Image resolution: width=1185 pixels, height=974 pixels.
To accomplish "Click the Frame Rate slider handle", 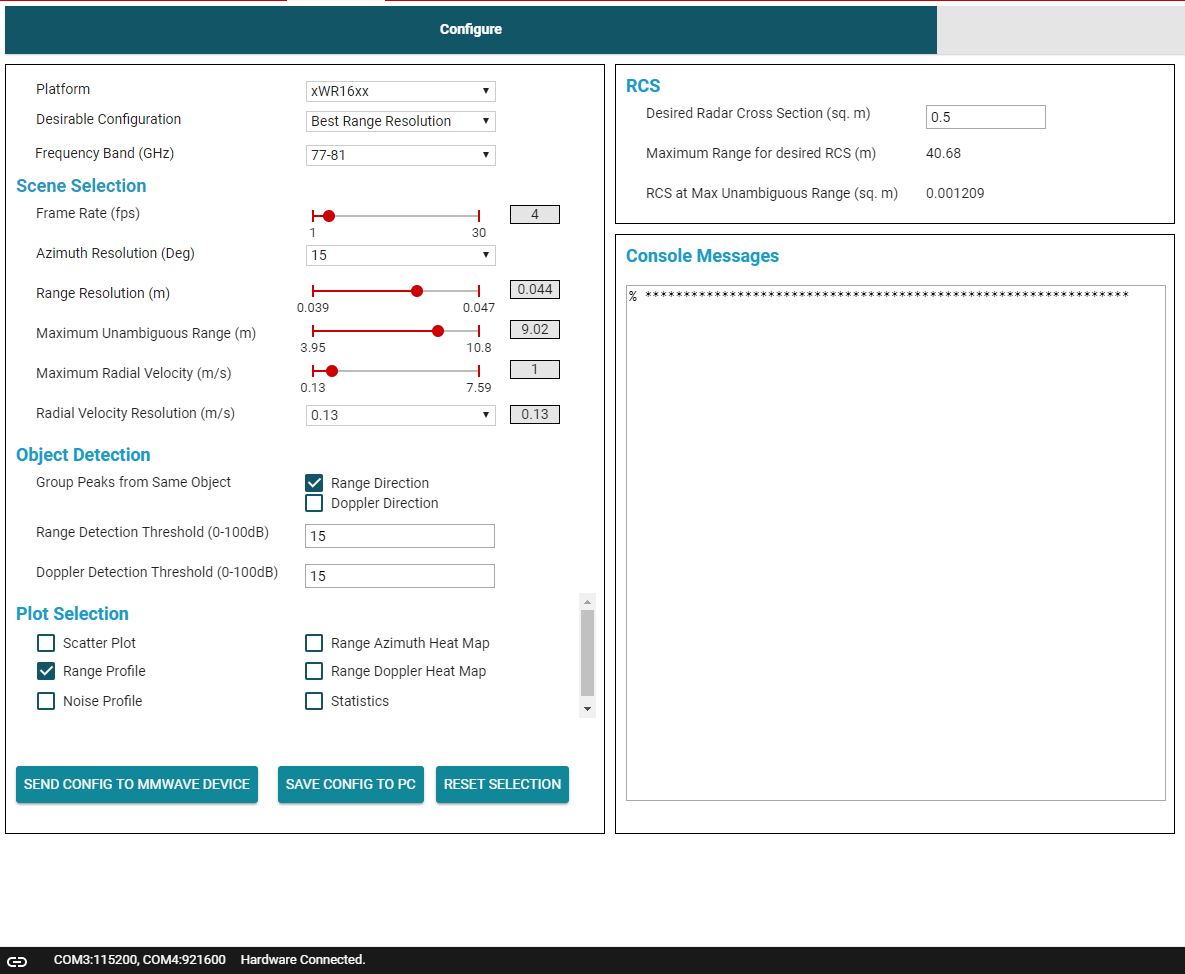I will tap(328, 215).
